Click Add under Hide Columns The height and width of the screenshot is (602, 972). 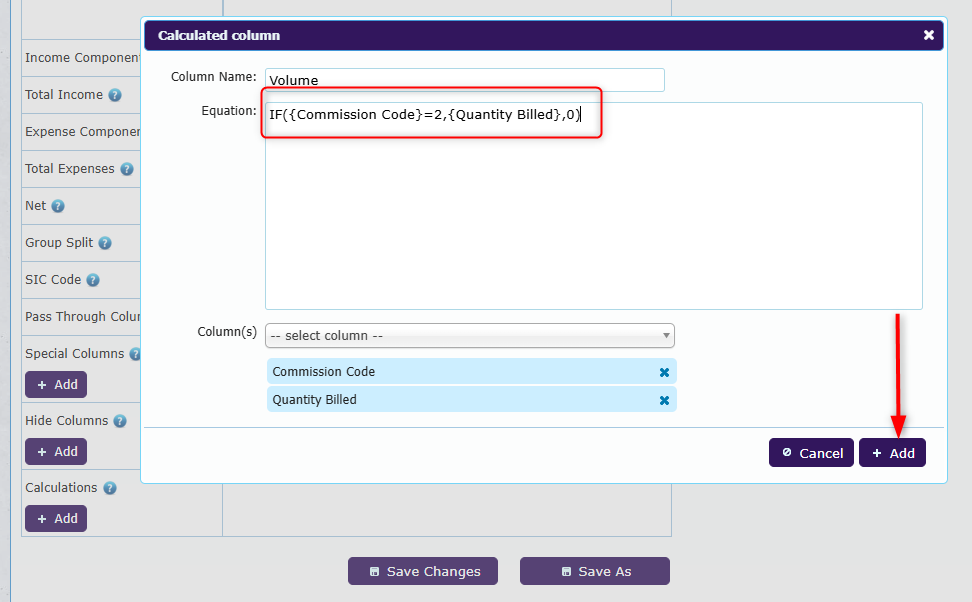click(56, 451)
